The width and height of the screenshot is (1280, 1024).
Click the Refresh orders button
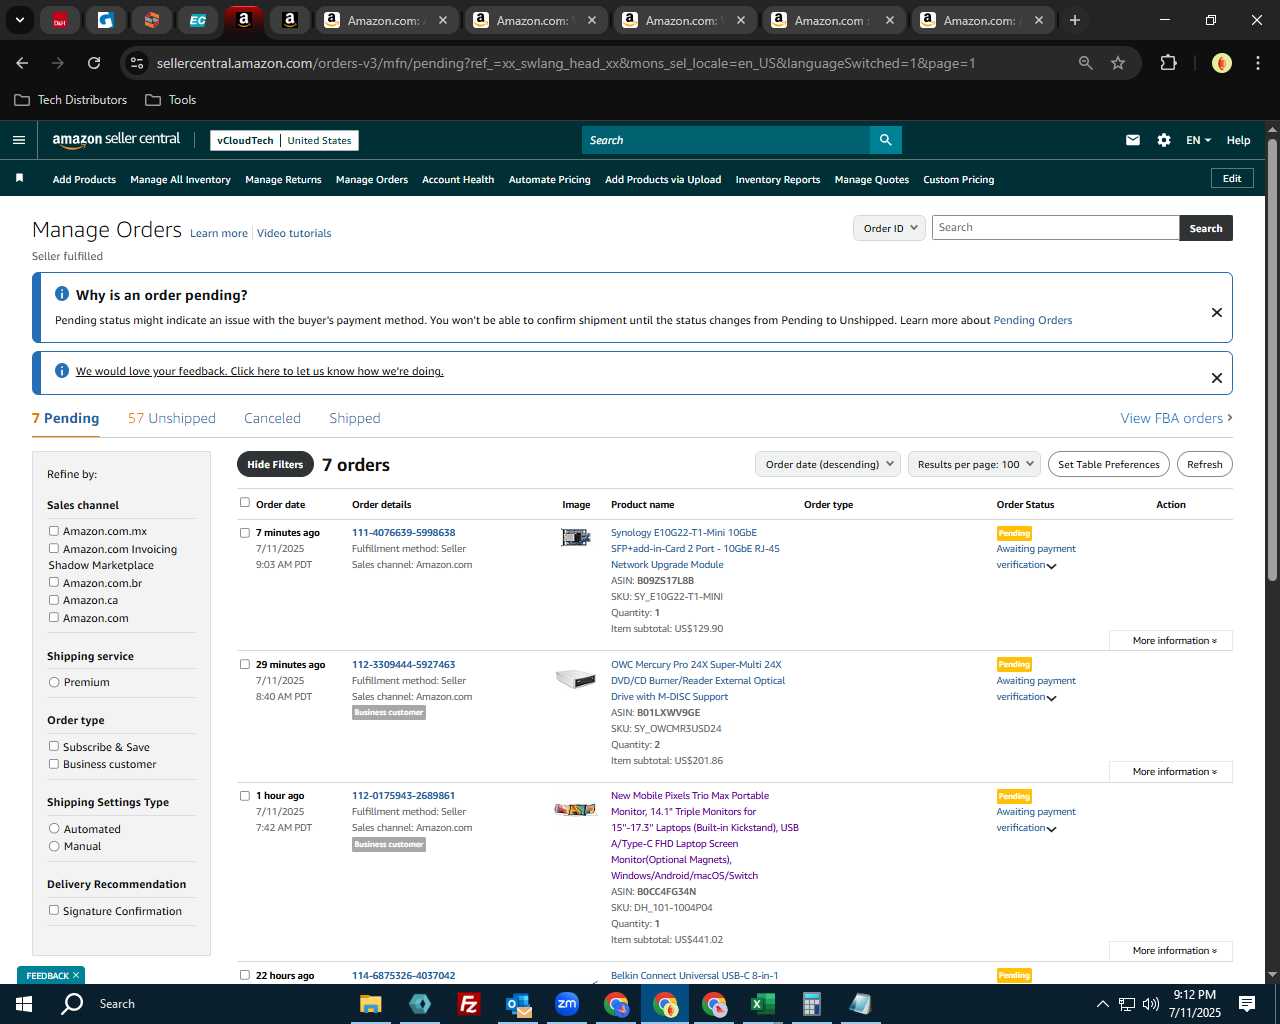click(1204, 464)
